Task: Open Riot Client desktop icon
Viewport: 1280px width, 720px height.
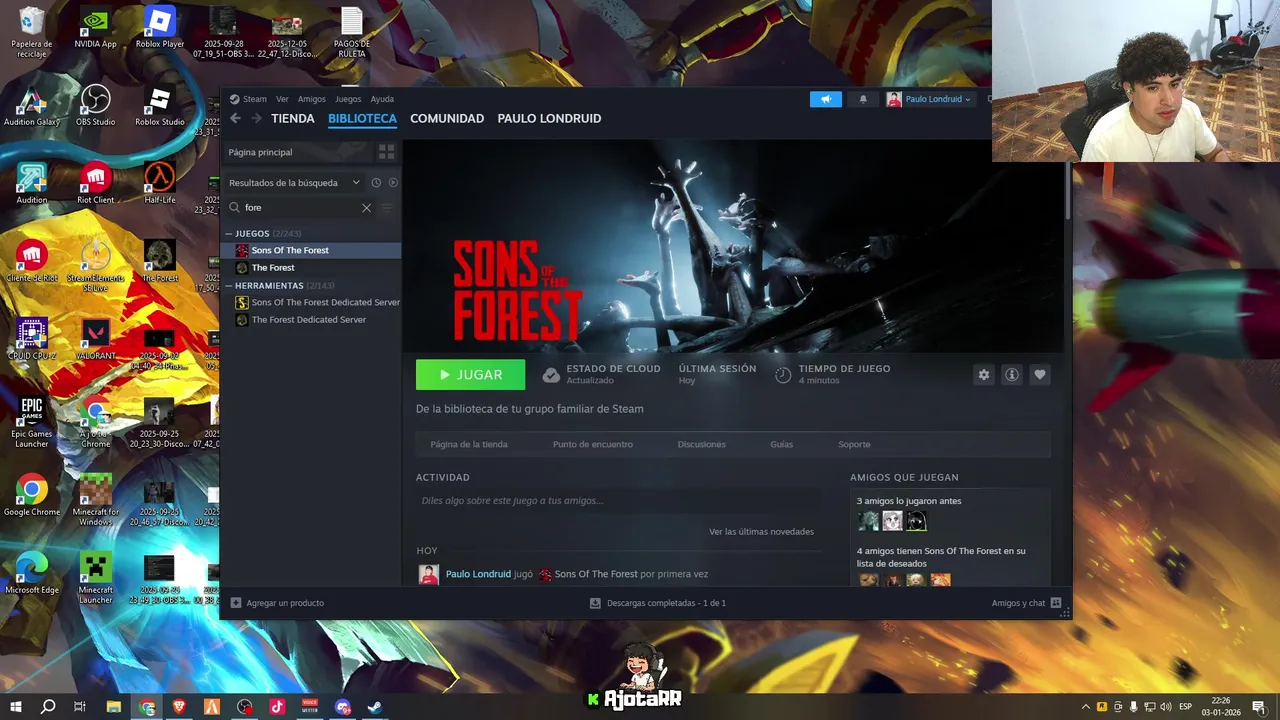Action: pyautogui.click(x=96, y=183)
